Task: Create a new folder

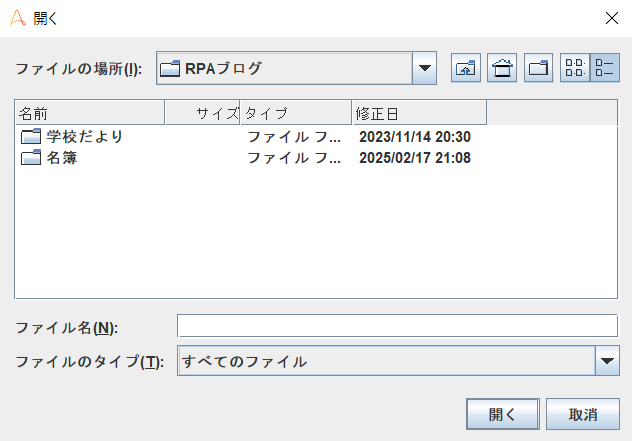Action: click(x=538, y=68)
